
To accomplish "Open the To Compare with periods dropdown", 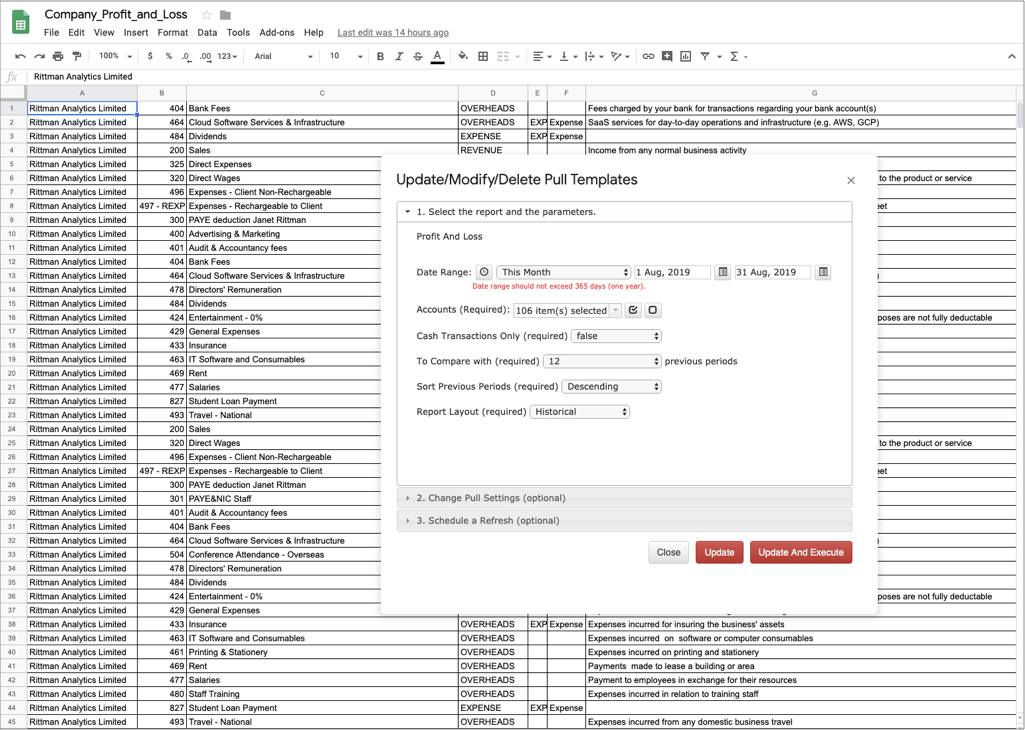I will click(603, 361).
